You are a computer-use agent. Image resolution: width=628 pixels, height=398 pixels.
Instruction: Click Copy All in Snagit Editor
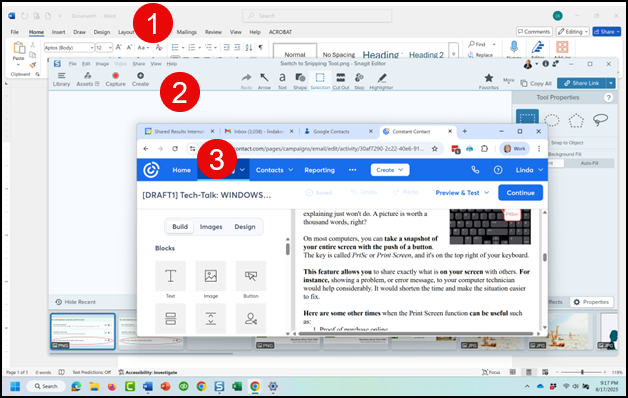pos(536,83)
